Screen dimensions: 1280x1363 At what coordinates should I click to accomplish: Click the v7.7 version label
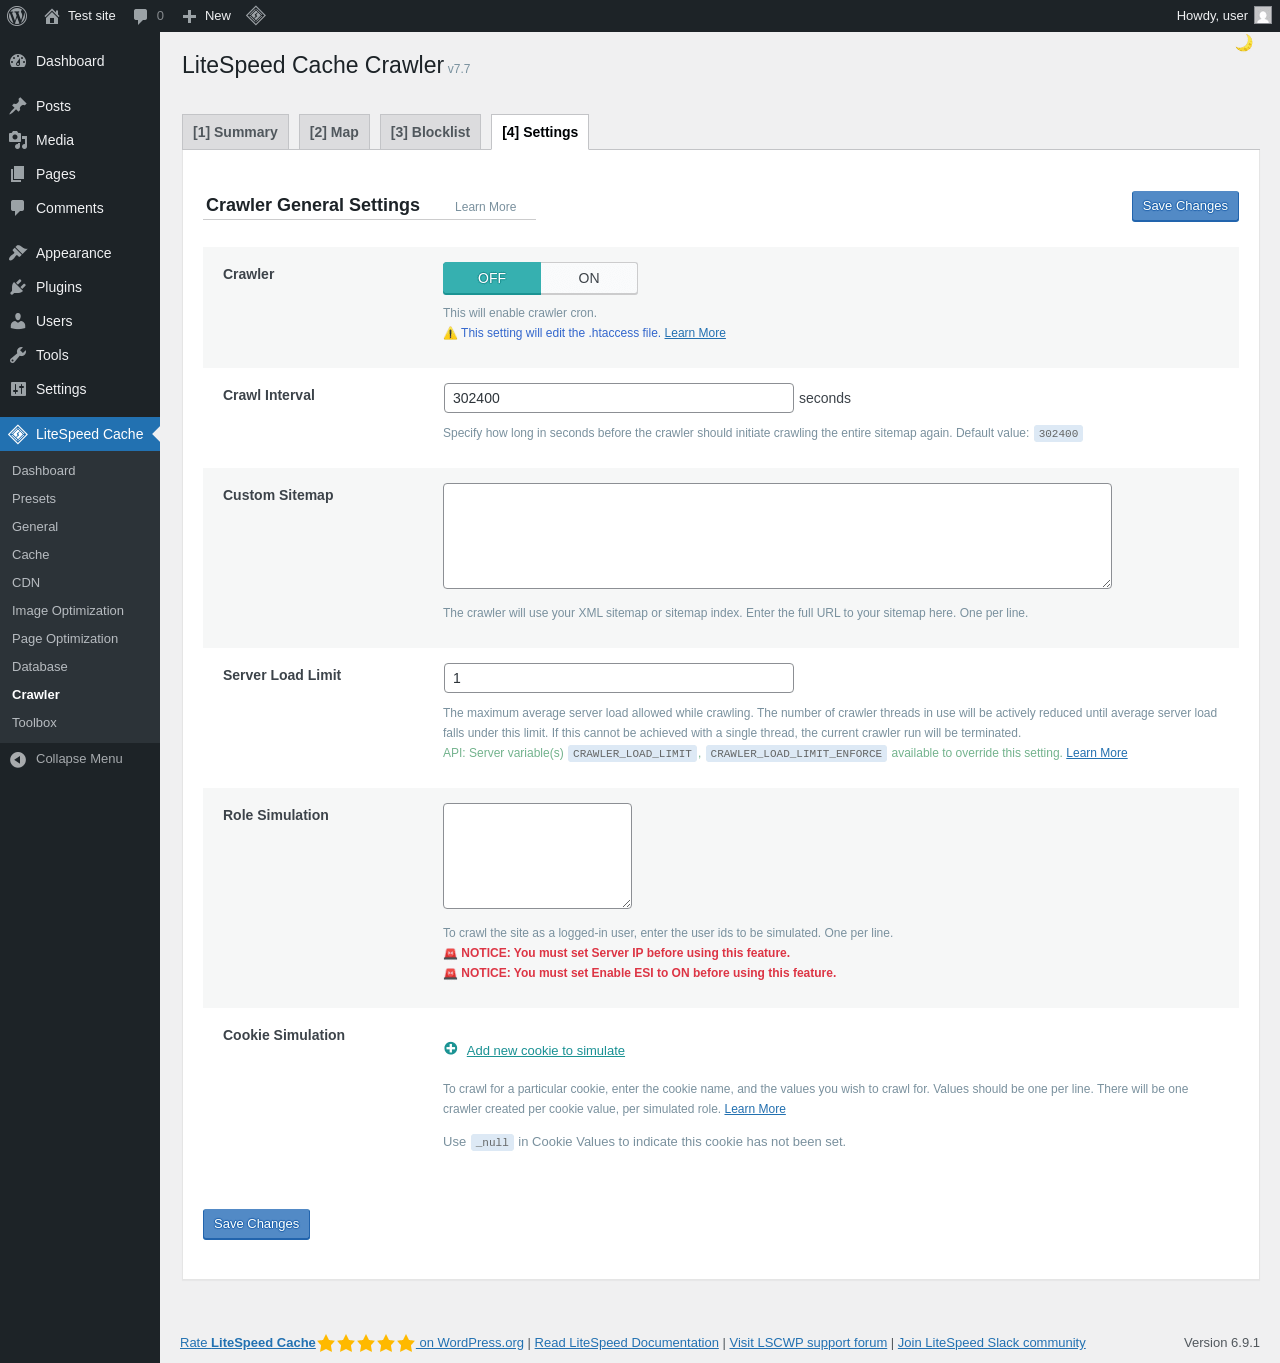pos(459,69)
